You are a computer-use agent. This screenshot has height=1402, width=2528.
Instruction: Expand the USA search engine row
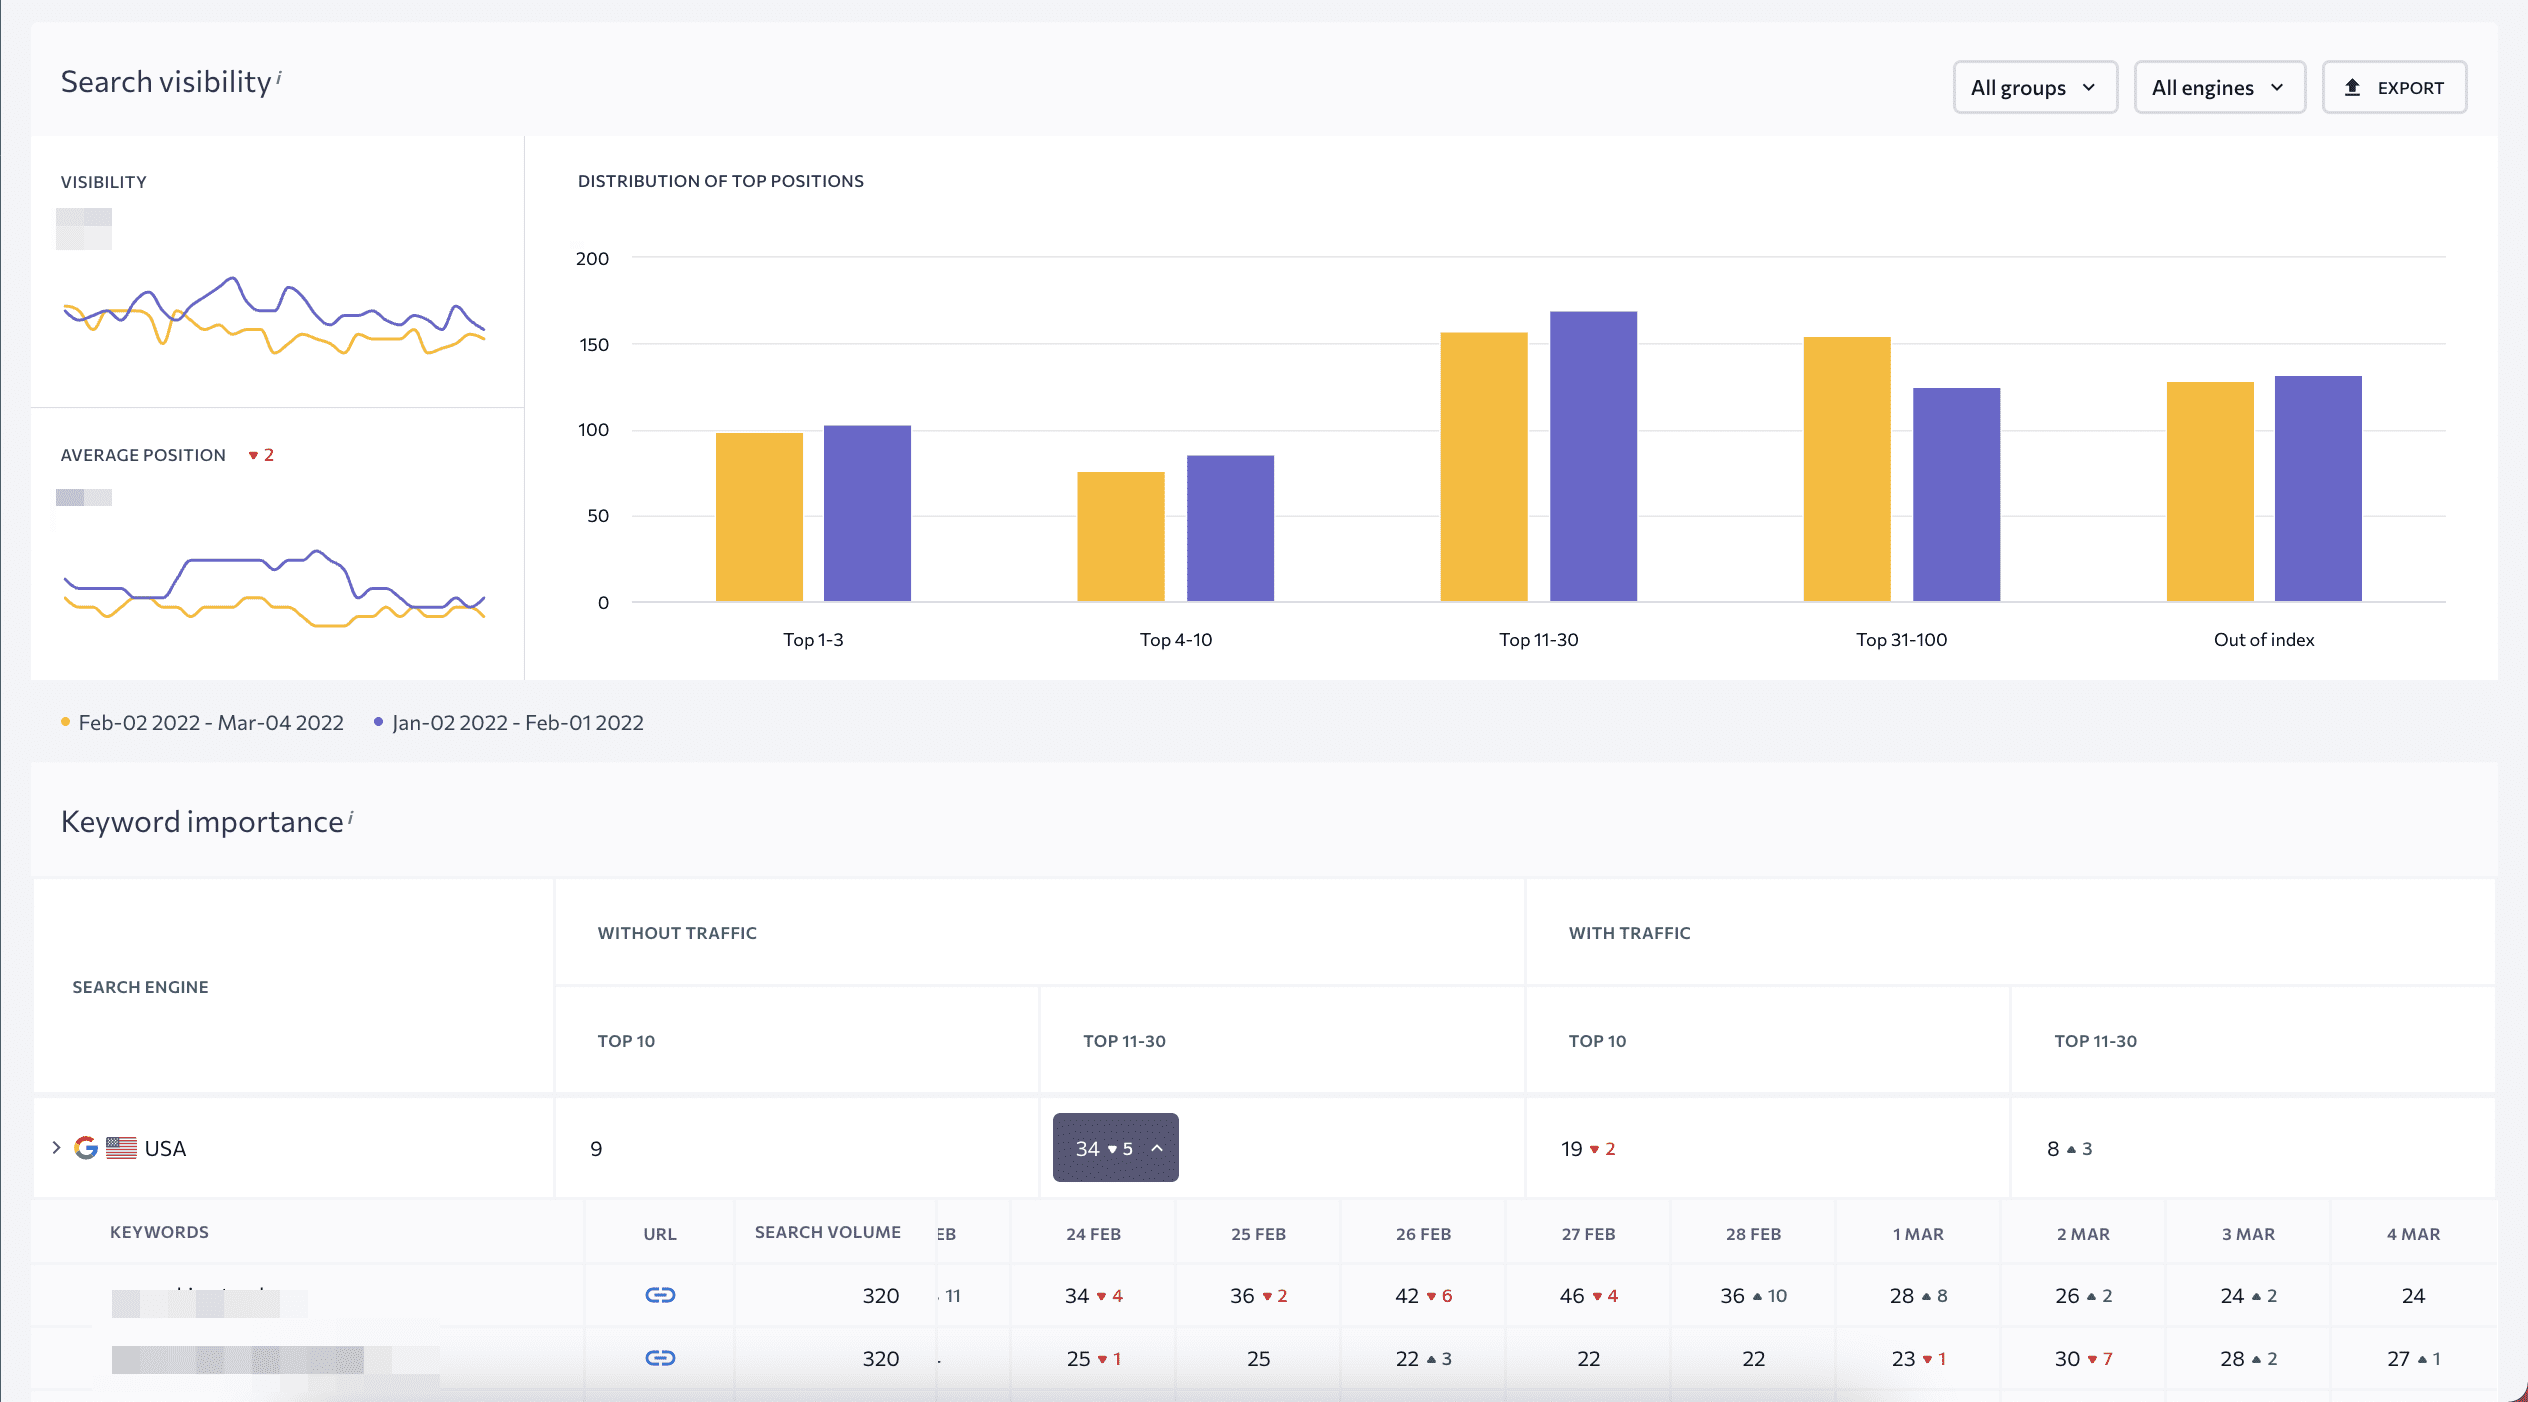(x=57, y=1148)
